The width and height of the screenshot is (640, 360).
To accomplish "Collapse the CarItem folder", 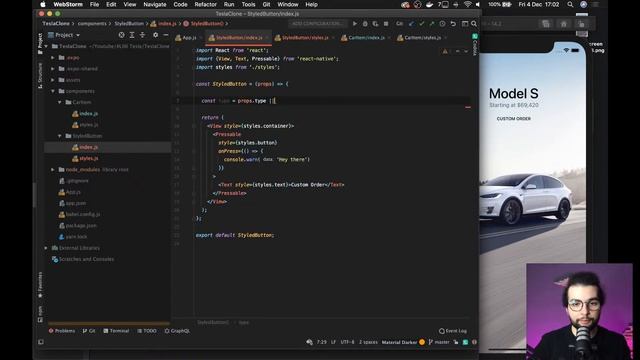I will [x=60, y=102].
